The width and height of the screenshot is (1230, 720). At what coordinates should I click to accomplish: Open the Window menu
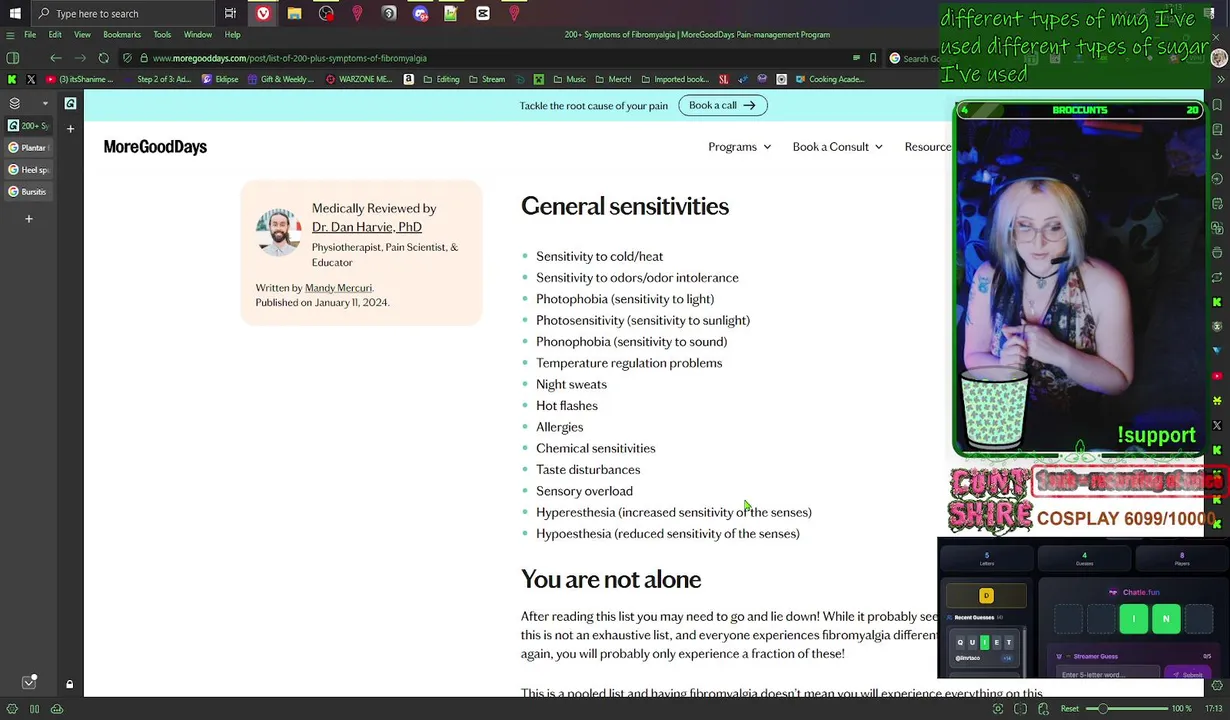(x=197, y=35)
